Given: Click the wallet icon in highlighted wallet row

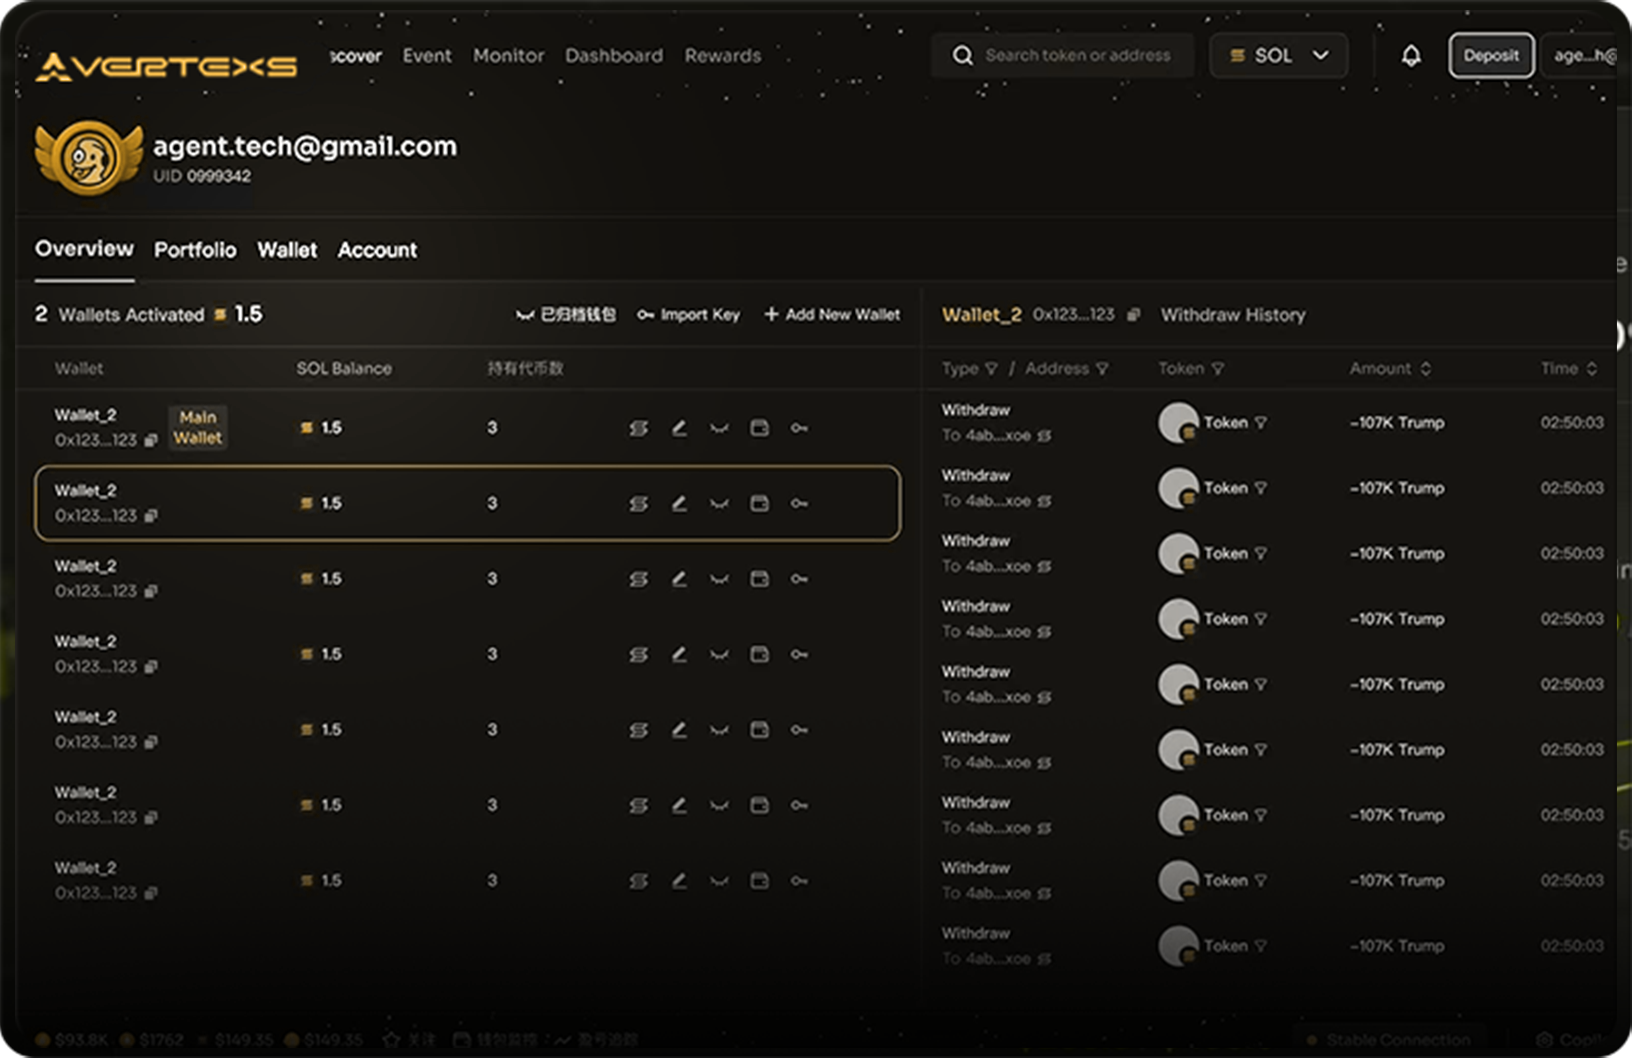Looking at the screenshot, I should tap(759, 503).
